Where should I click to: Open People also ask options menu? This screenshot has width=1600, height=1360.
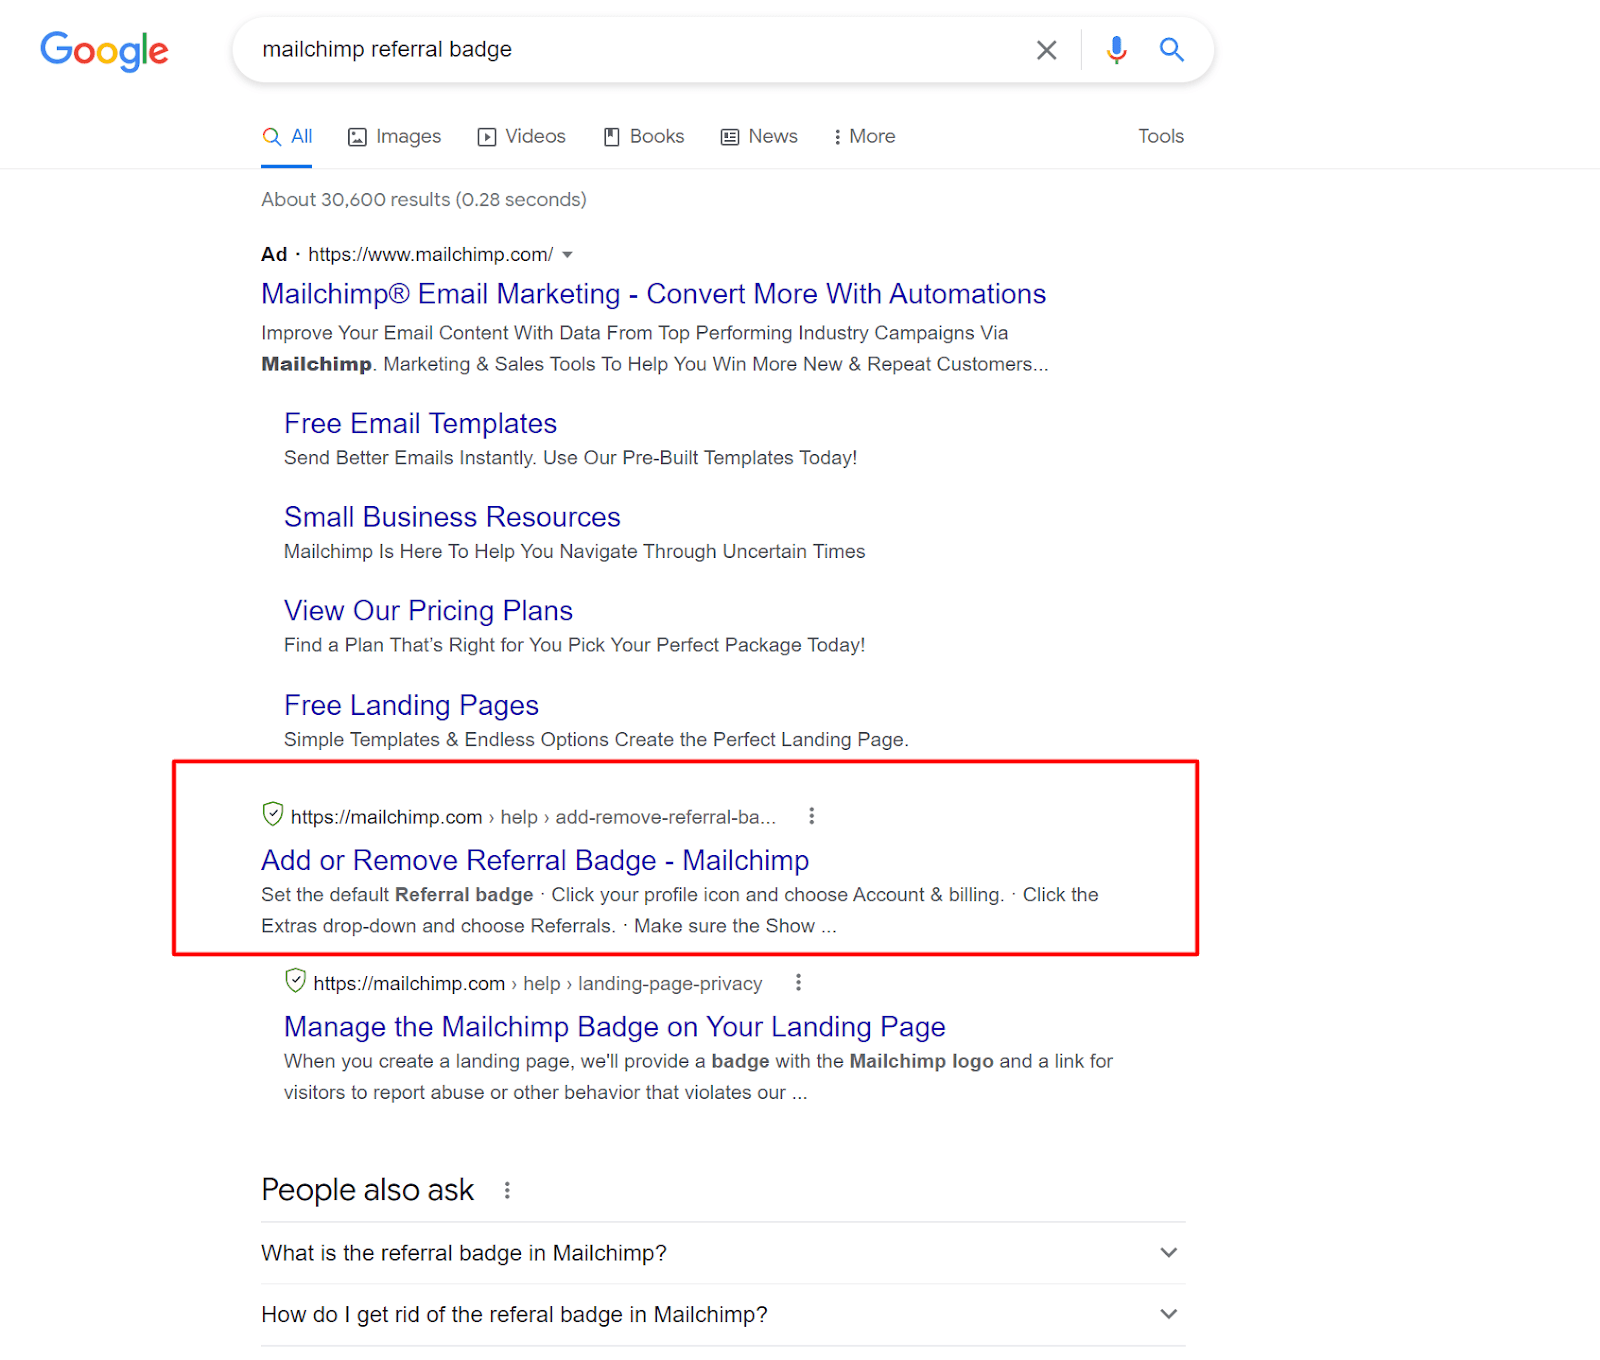coord(507,1190)
